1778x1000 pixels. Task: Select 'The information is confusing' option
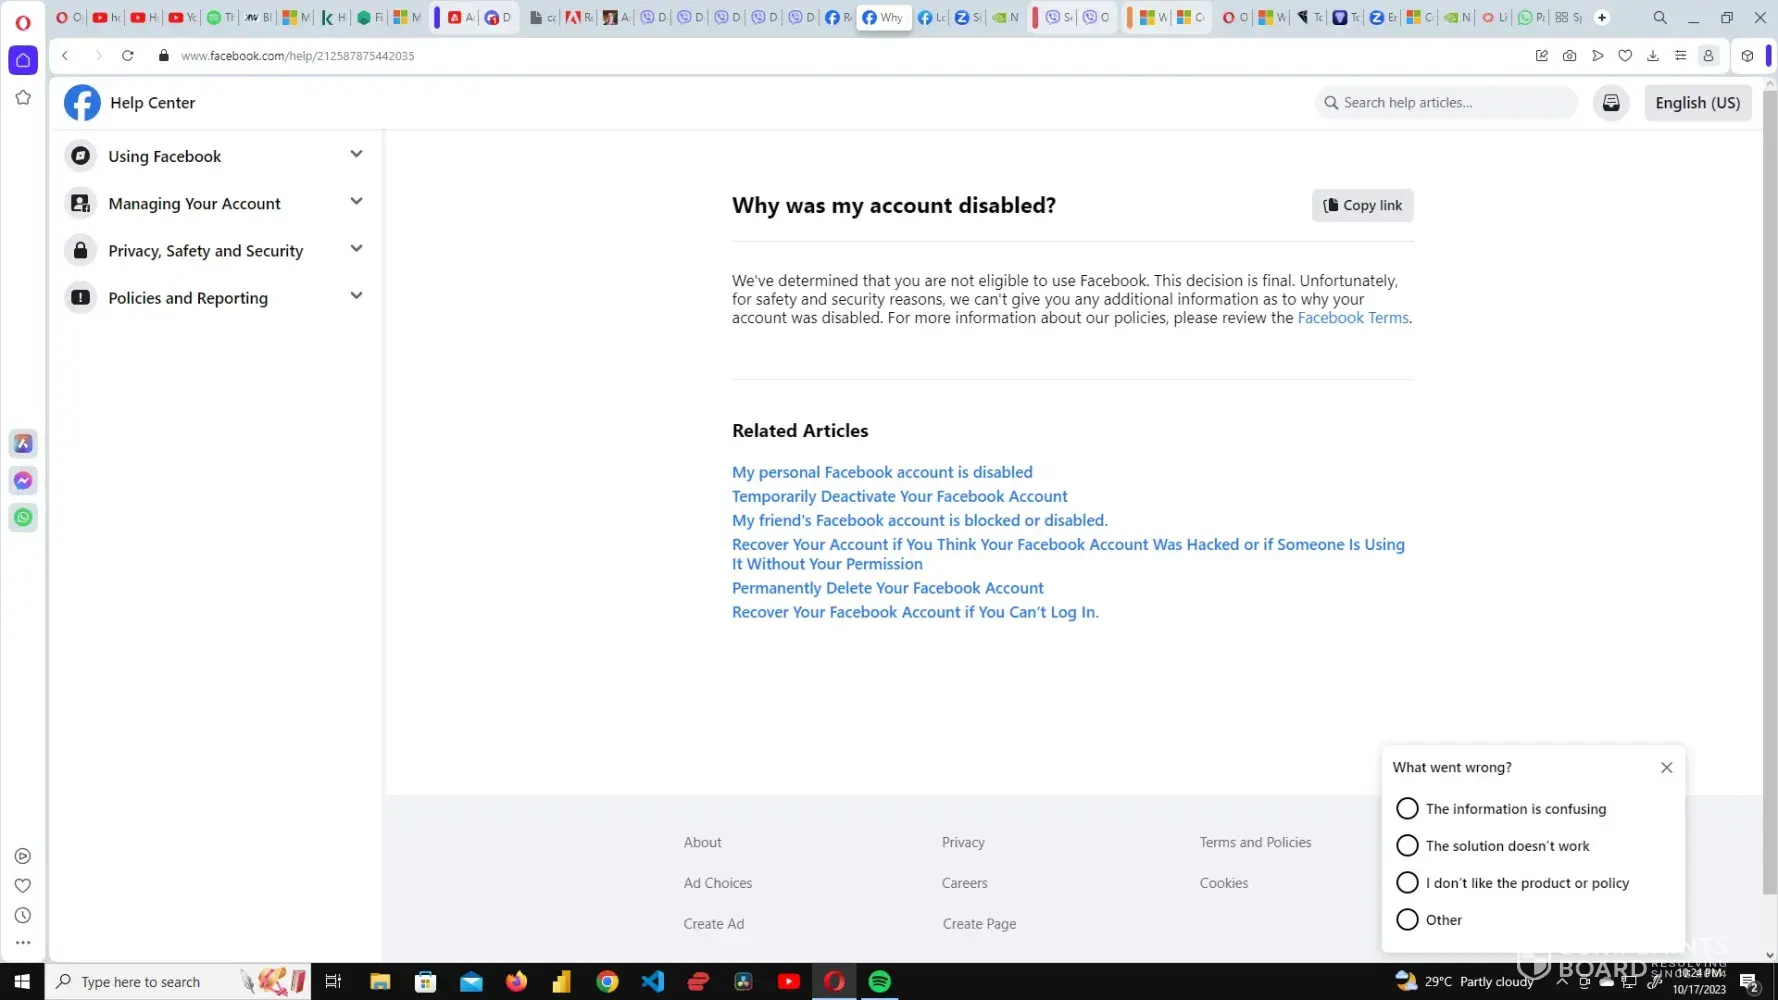(1407, 809)
